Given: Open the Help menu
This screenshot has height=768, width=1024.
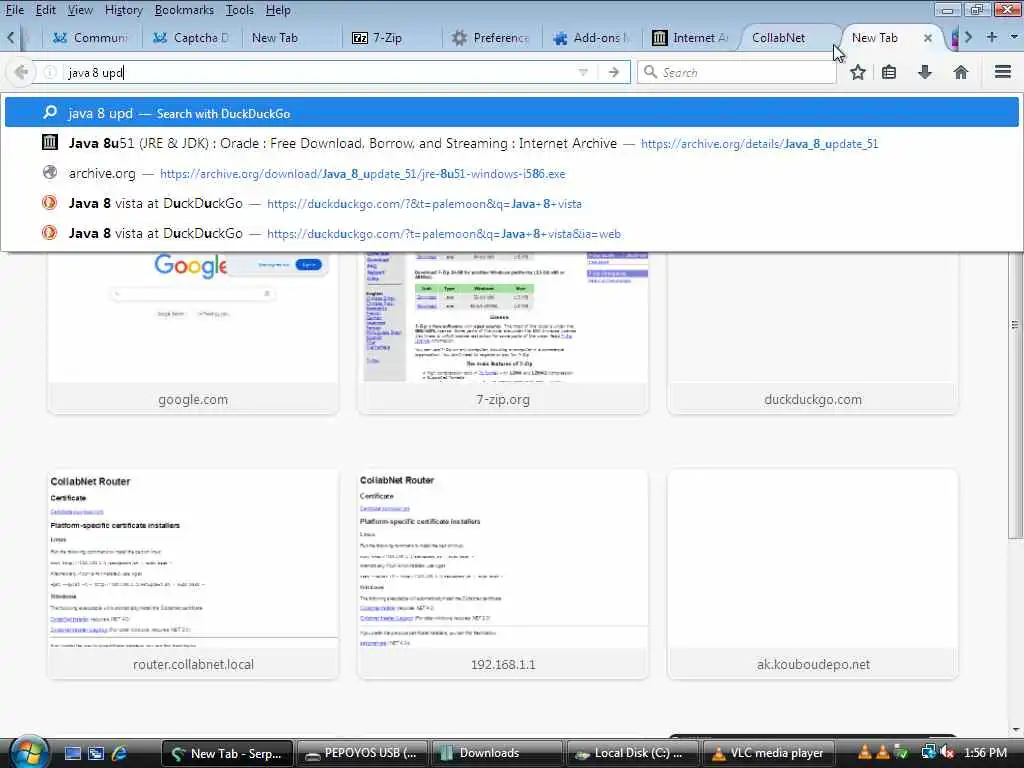Looking at the screenshot, I should [x=278, y=10].
